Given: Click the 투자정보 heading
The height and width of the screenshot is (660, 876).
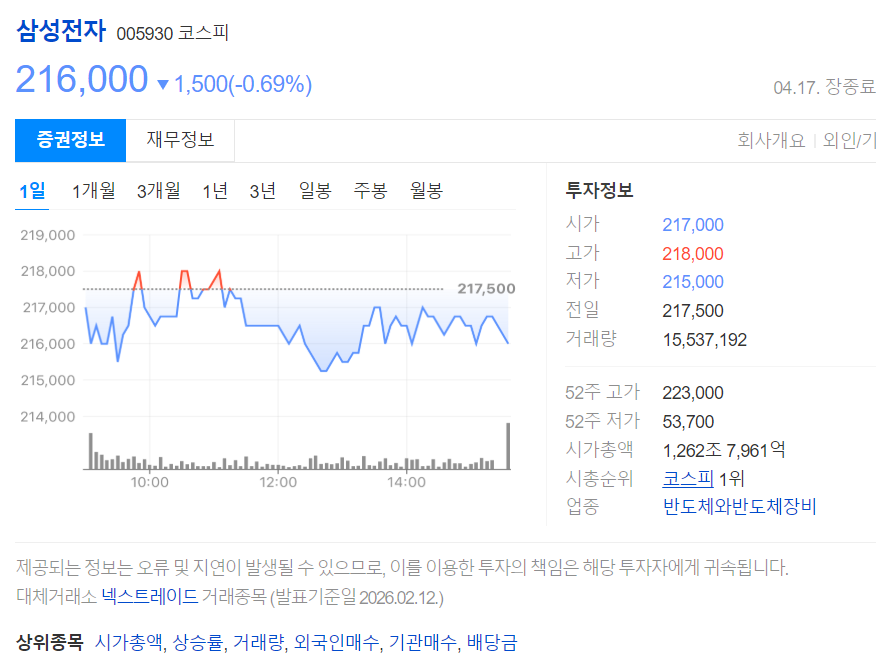Looking at the screenshot, I should tap(599, 190).
